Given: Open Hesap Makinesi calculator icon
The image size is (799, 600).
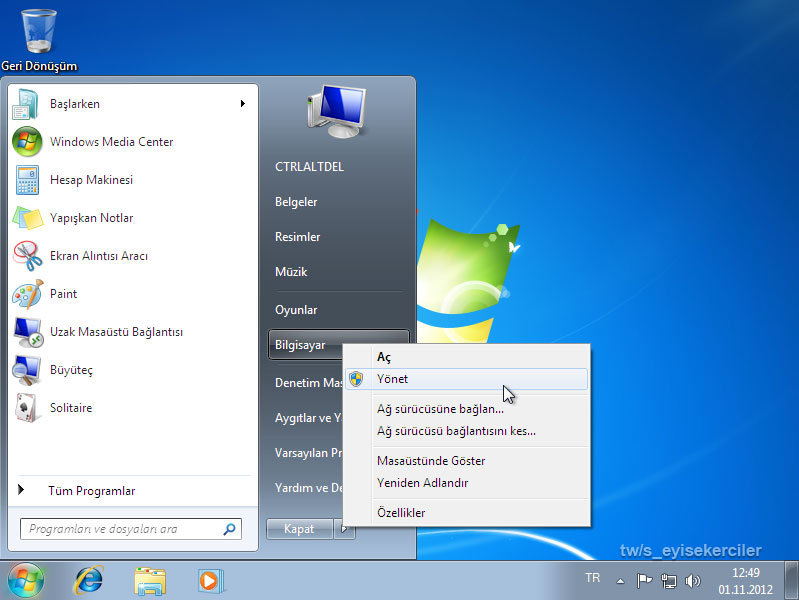Looking at the screenshot, I should [27, 179].
